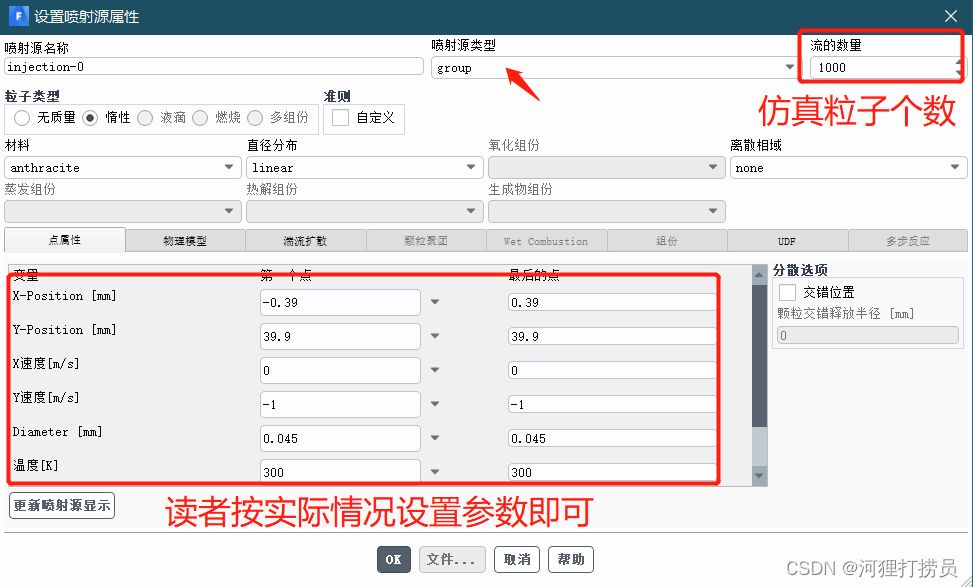973x587 pixels.
Task: Click the Diameter variable arrow icon
Action: tap(435, 438)
